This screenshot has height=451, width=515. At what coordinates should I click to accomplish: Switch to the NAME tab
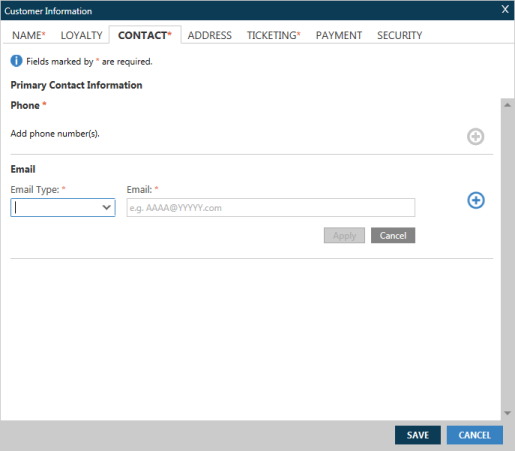29,35
